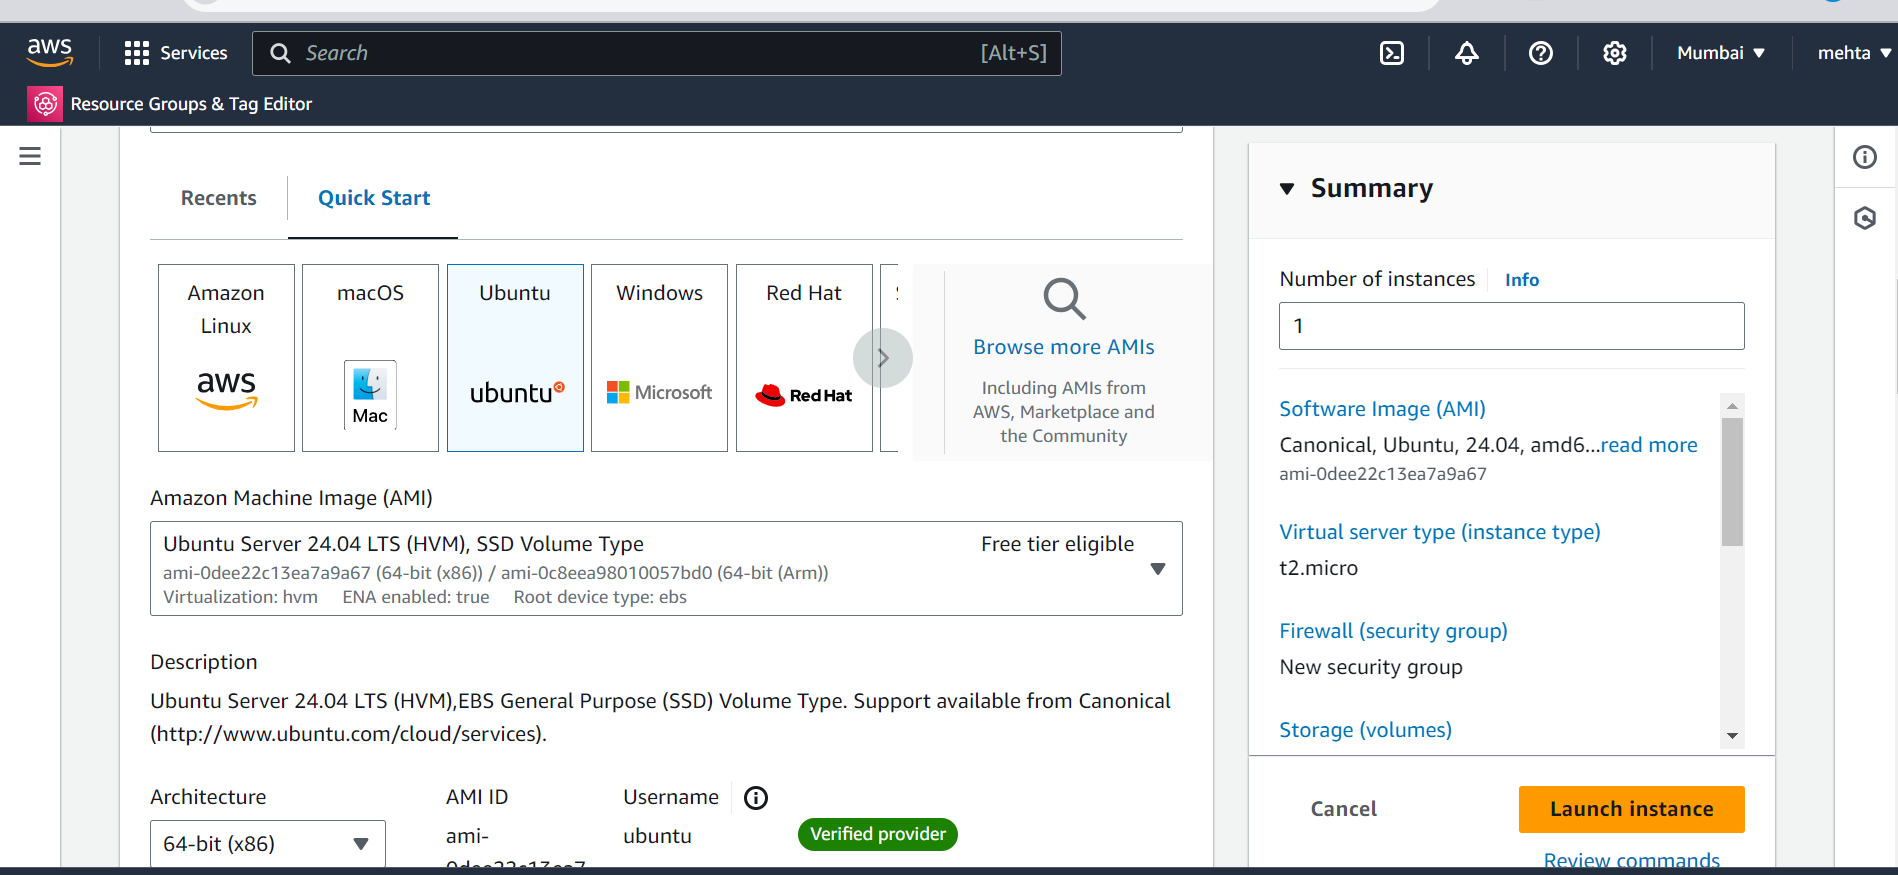The height and width of the screenshot is (875, 1898).
Task: Click the Launch instance button
Action: tap(1631, 809)
